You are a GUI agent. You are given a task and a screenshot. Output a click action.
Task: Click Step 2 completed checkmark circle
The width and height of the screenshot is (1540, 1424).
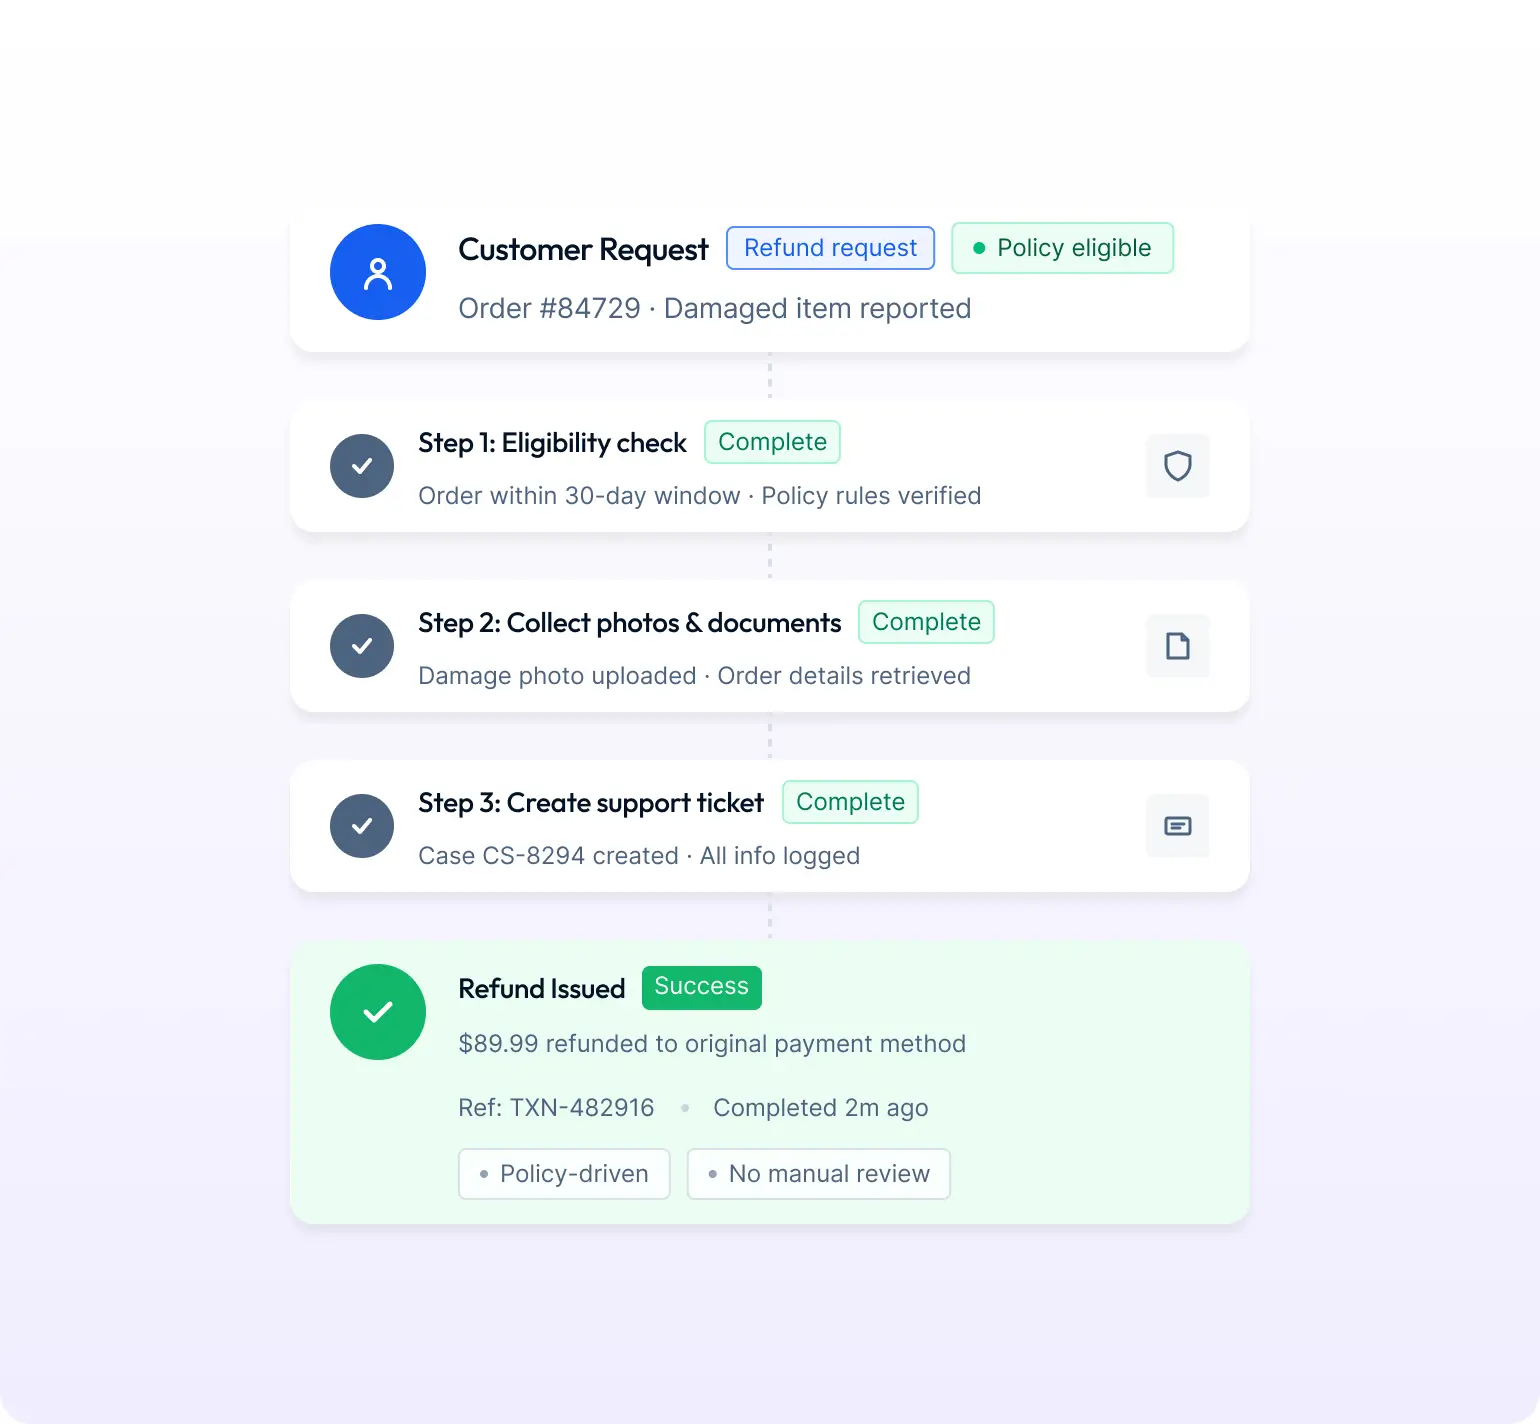coord(362,646)
